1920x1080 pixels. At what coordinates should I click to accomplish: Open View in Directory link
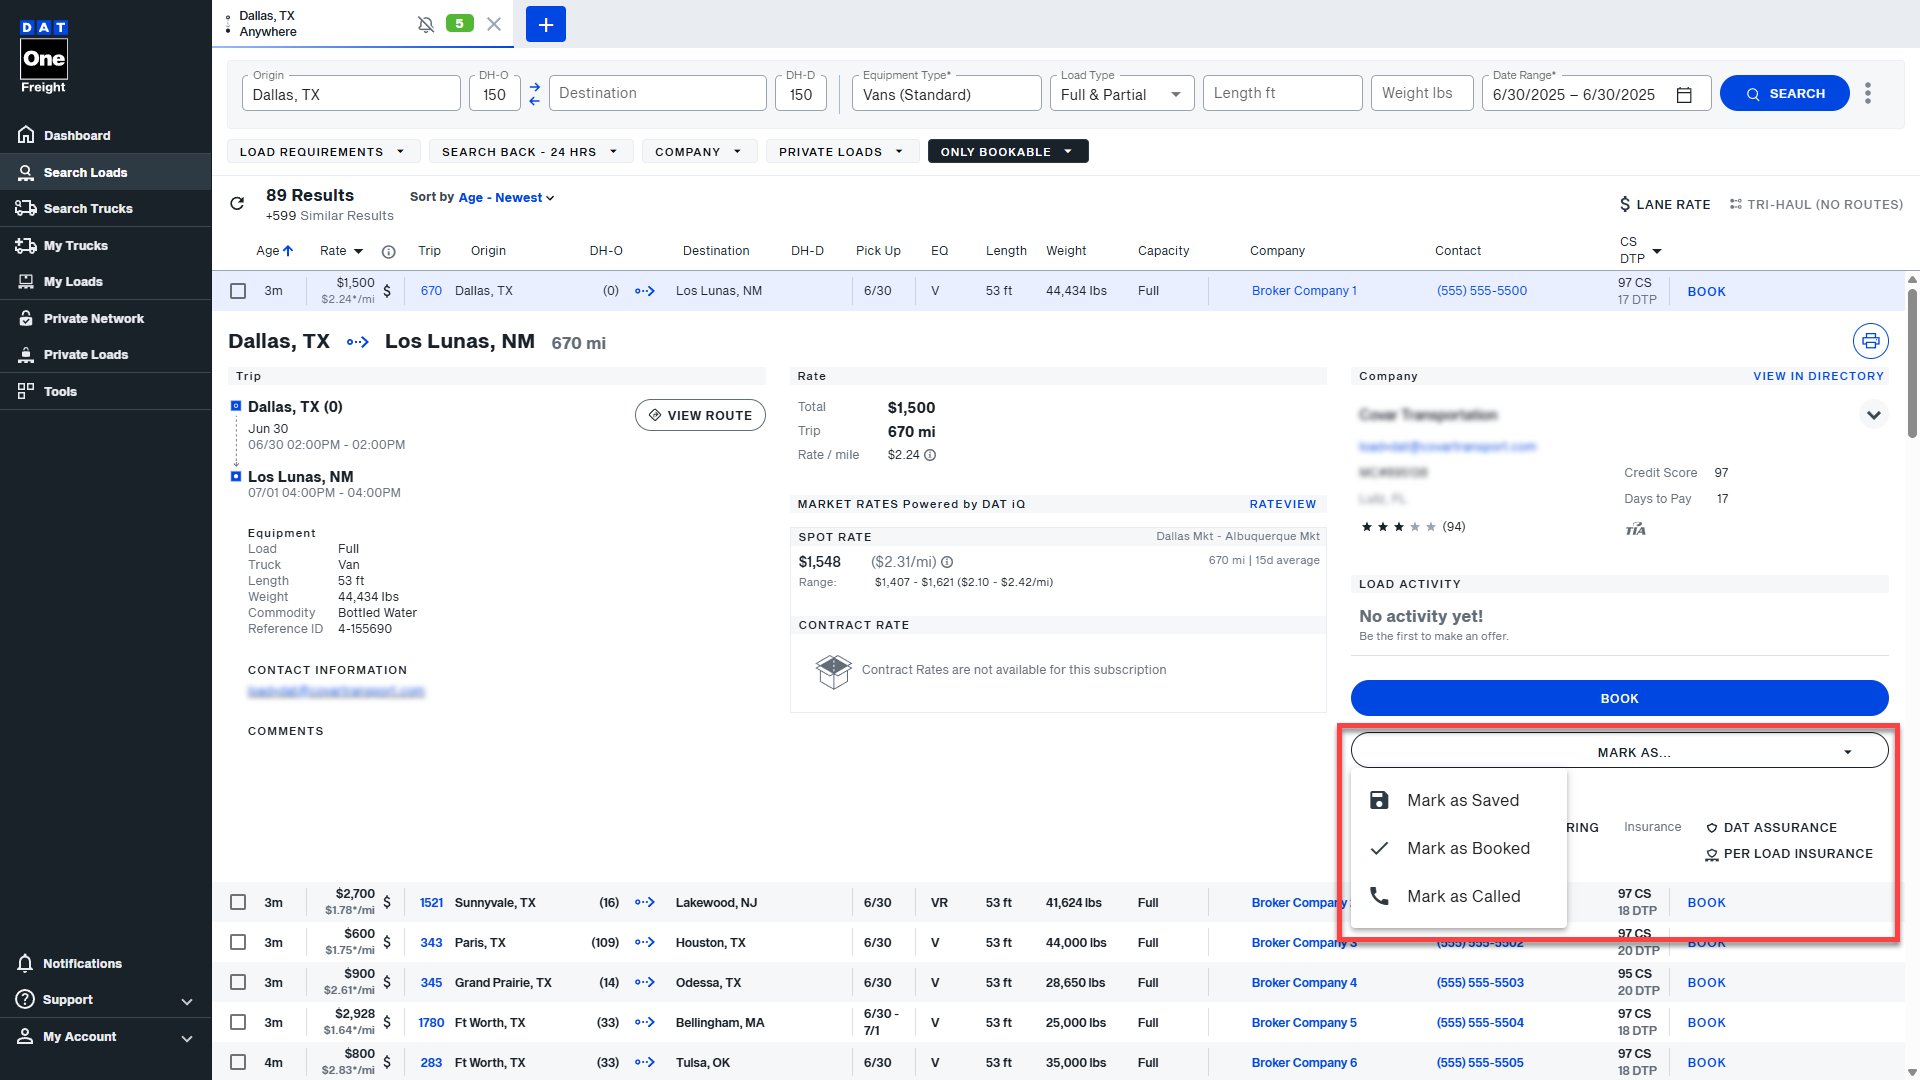pos(1818,376)
